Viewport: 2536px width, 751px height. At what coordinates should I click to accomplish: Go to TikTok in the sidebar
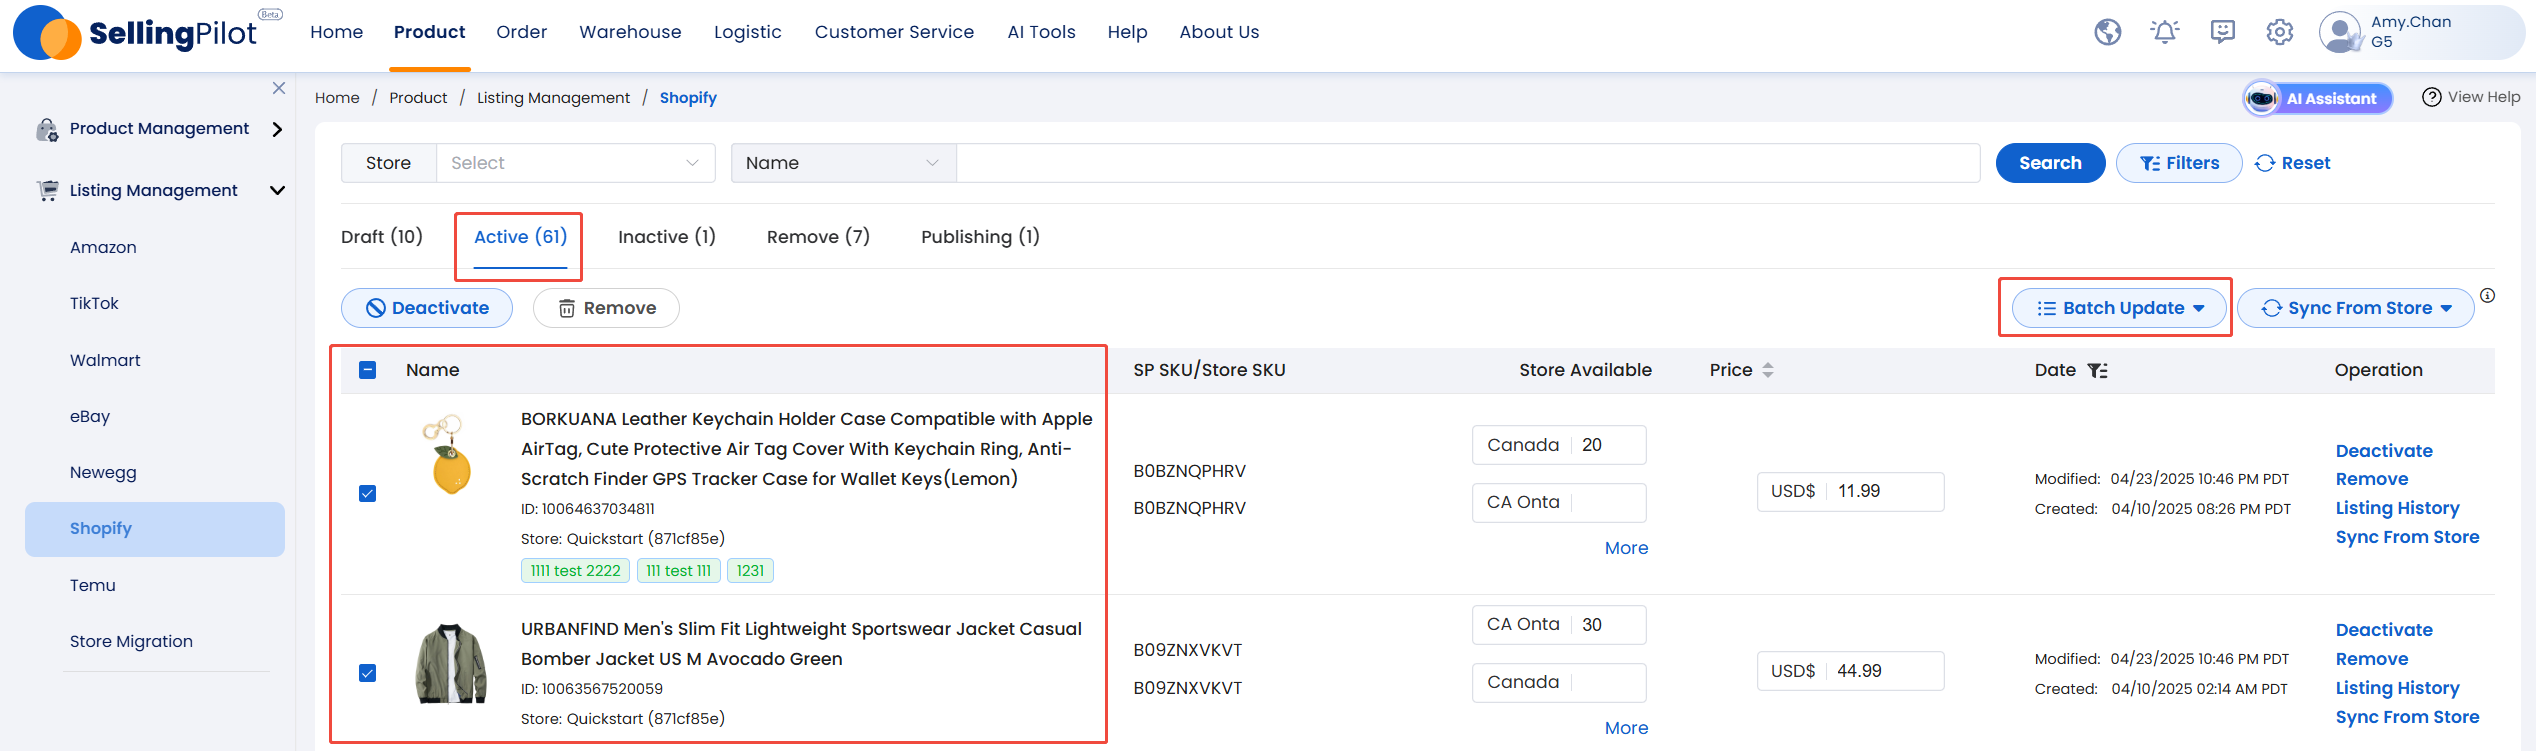tap(94, 303)
